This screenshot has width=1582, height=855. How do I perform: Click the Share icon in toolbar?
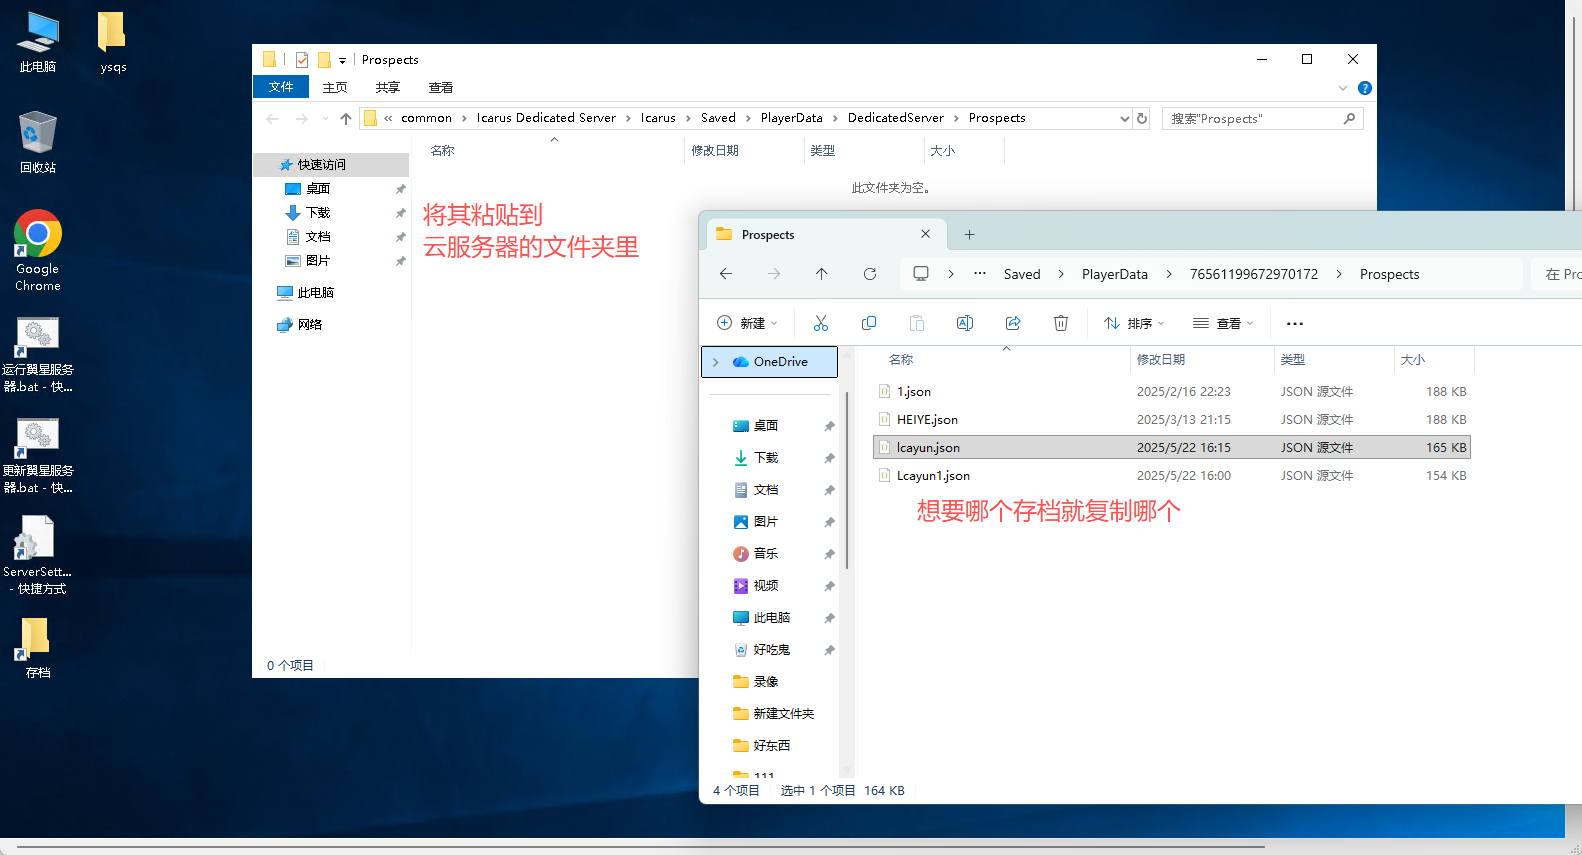point(1013,323)
